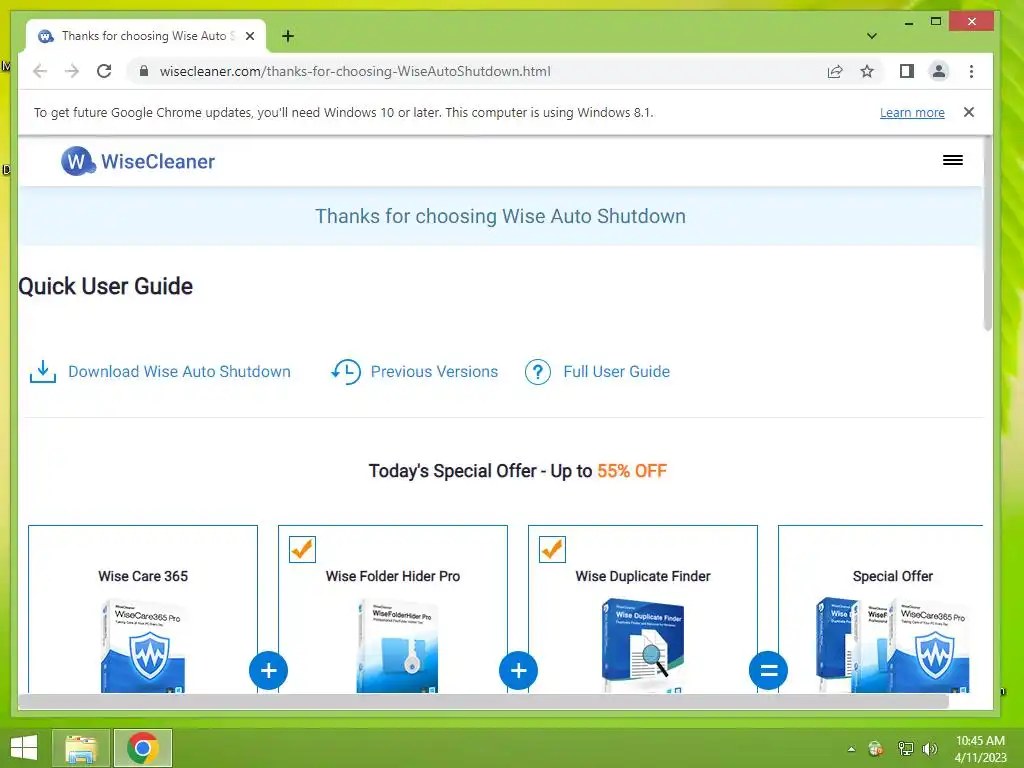Uncheck the Wise Folder Hider Pro checkbox
1024x768 pixels.
302,550
